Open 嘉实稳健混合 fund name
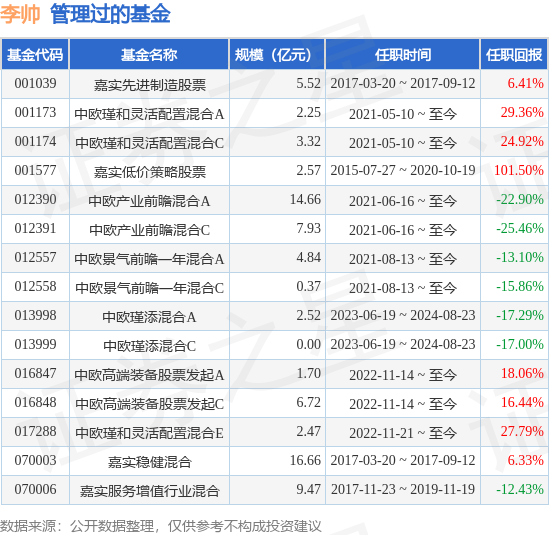This screenshot has width=549, height=535. 150,462
